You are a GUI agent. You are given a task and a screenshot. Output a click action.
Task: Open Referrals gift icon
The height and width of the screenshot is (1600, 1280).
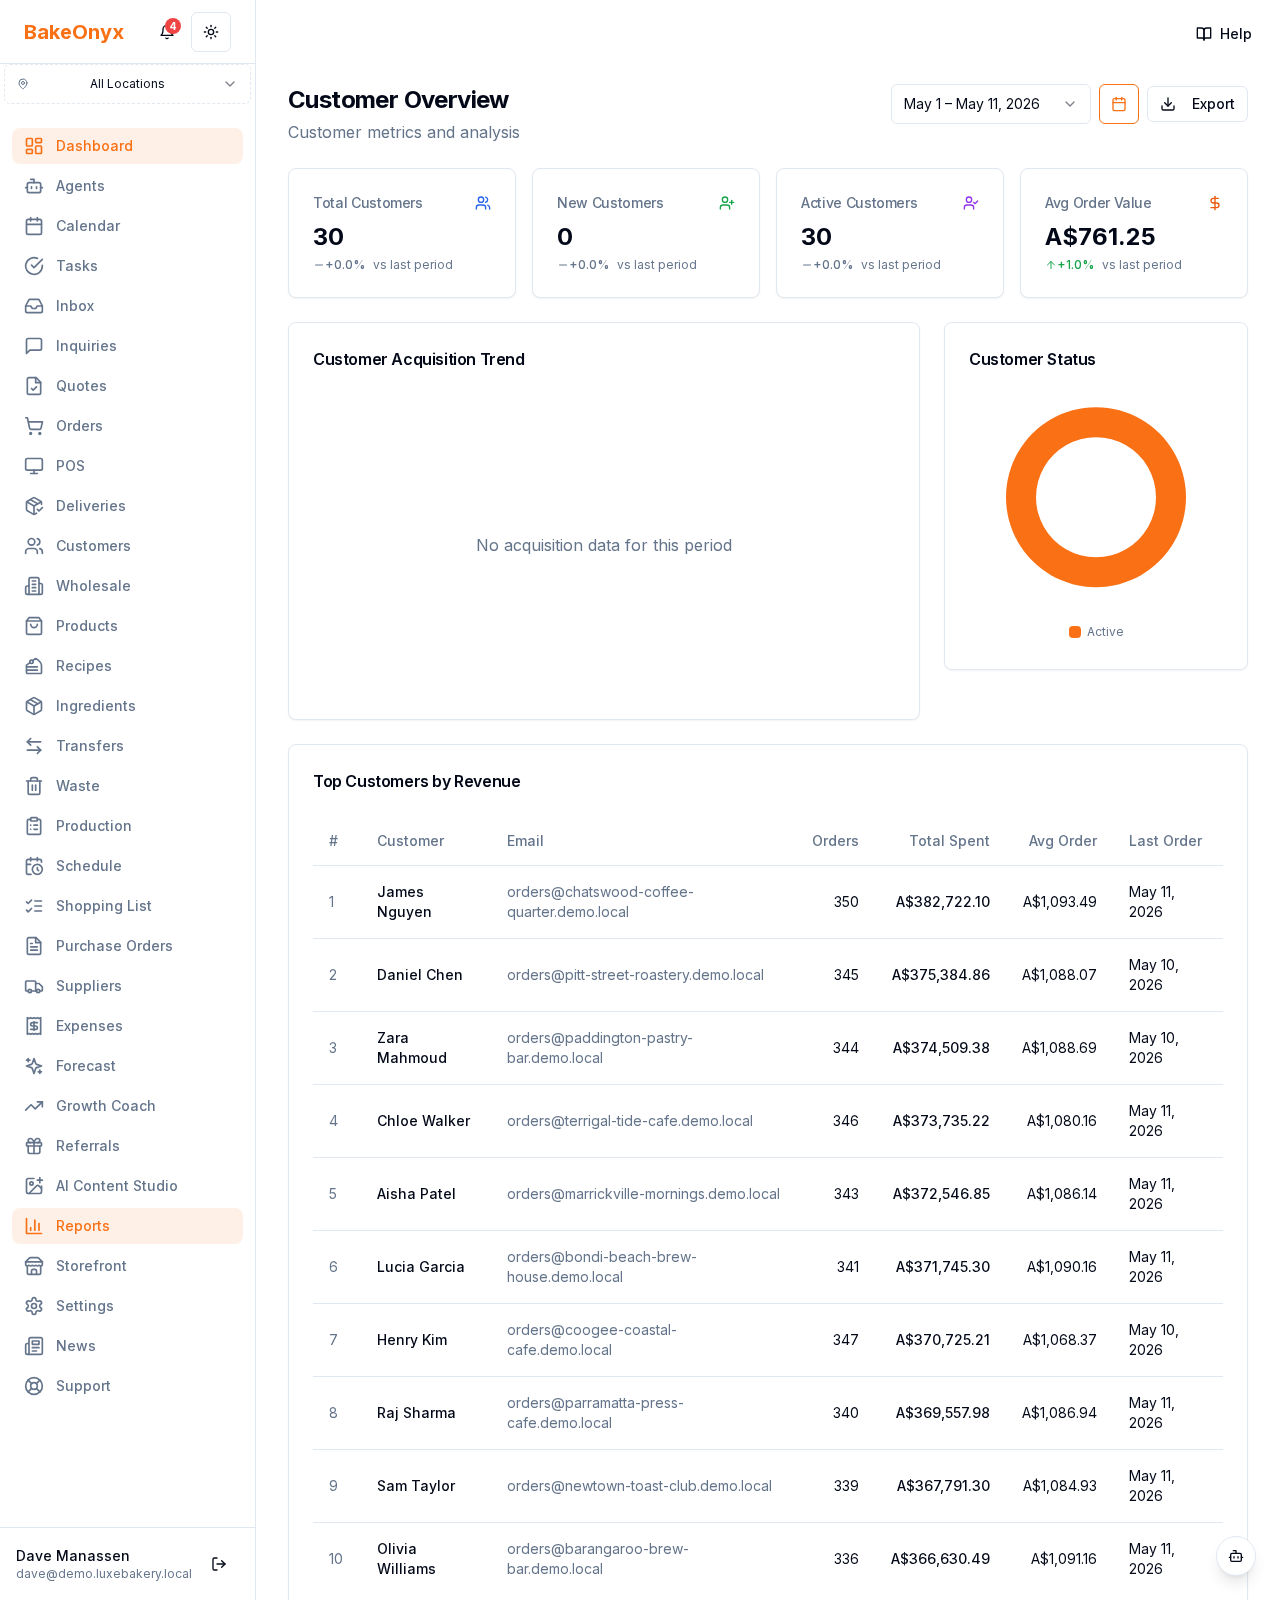click(34, 1146)
